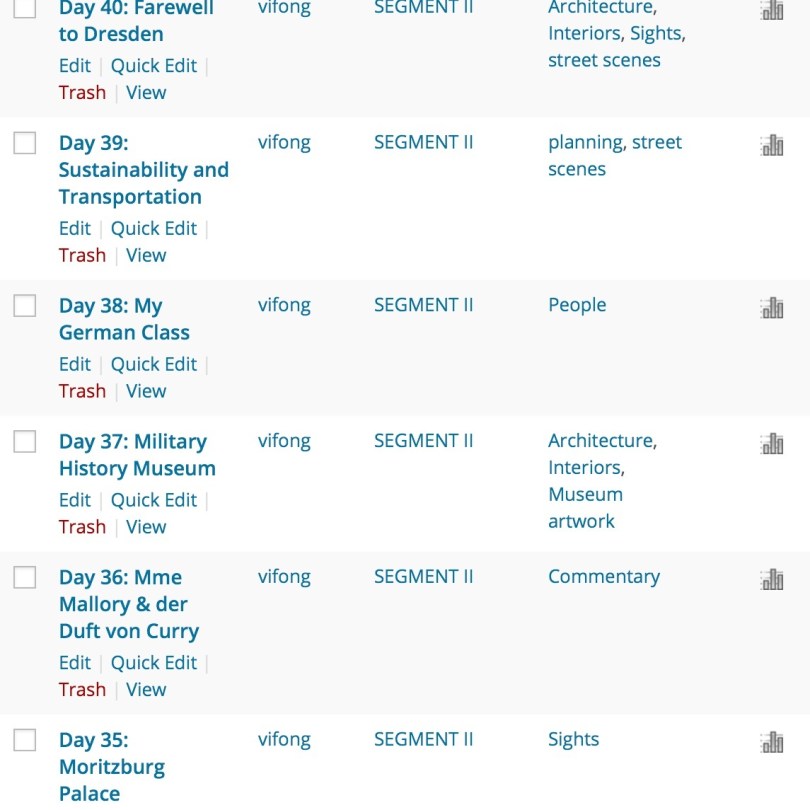View the Day 36 Mme Mallory post
The image size is (810, 810).
click(x=146, y=689)
